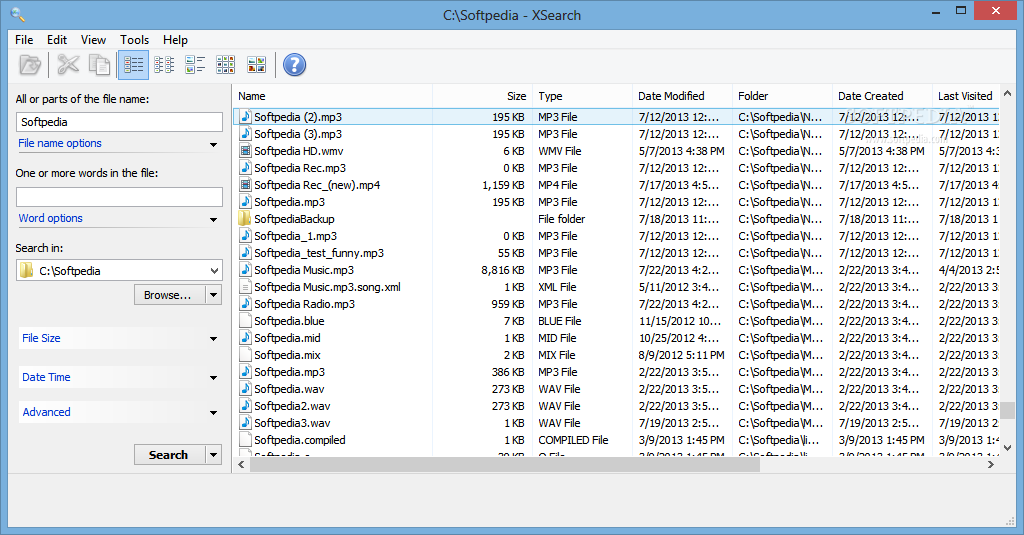Click the horizontal scrollbar right arrow
The width and height of the screenshot is (1024, 535).
[991, 464]
